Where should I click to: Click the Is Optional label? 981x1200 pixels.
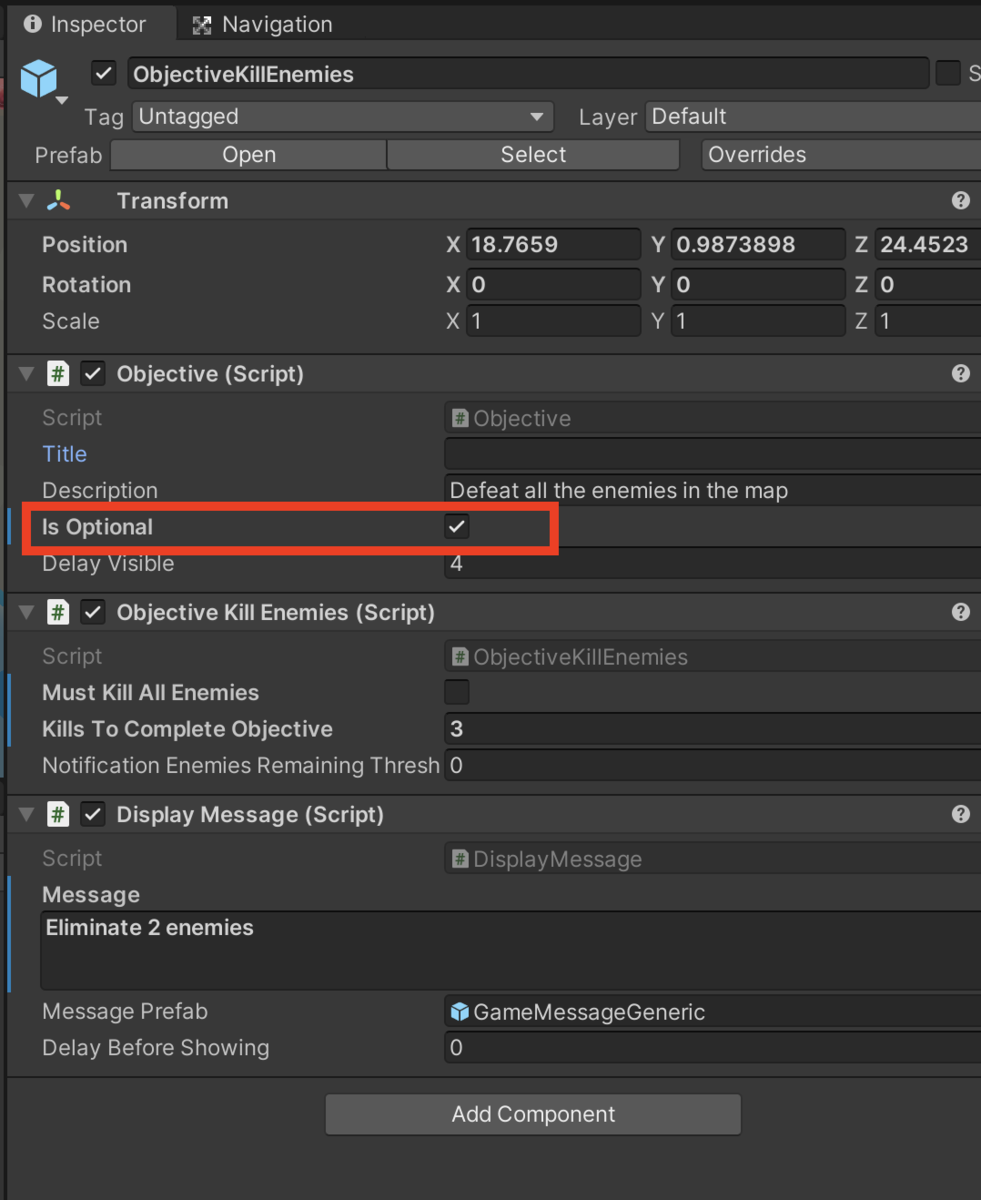click(x=97, y=527)
